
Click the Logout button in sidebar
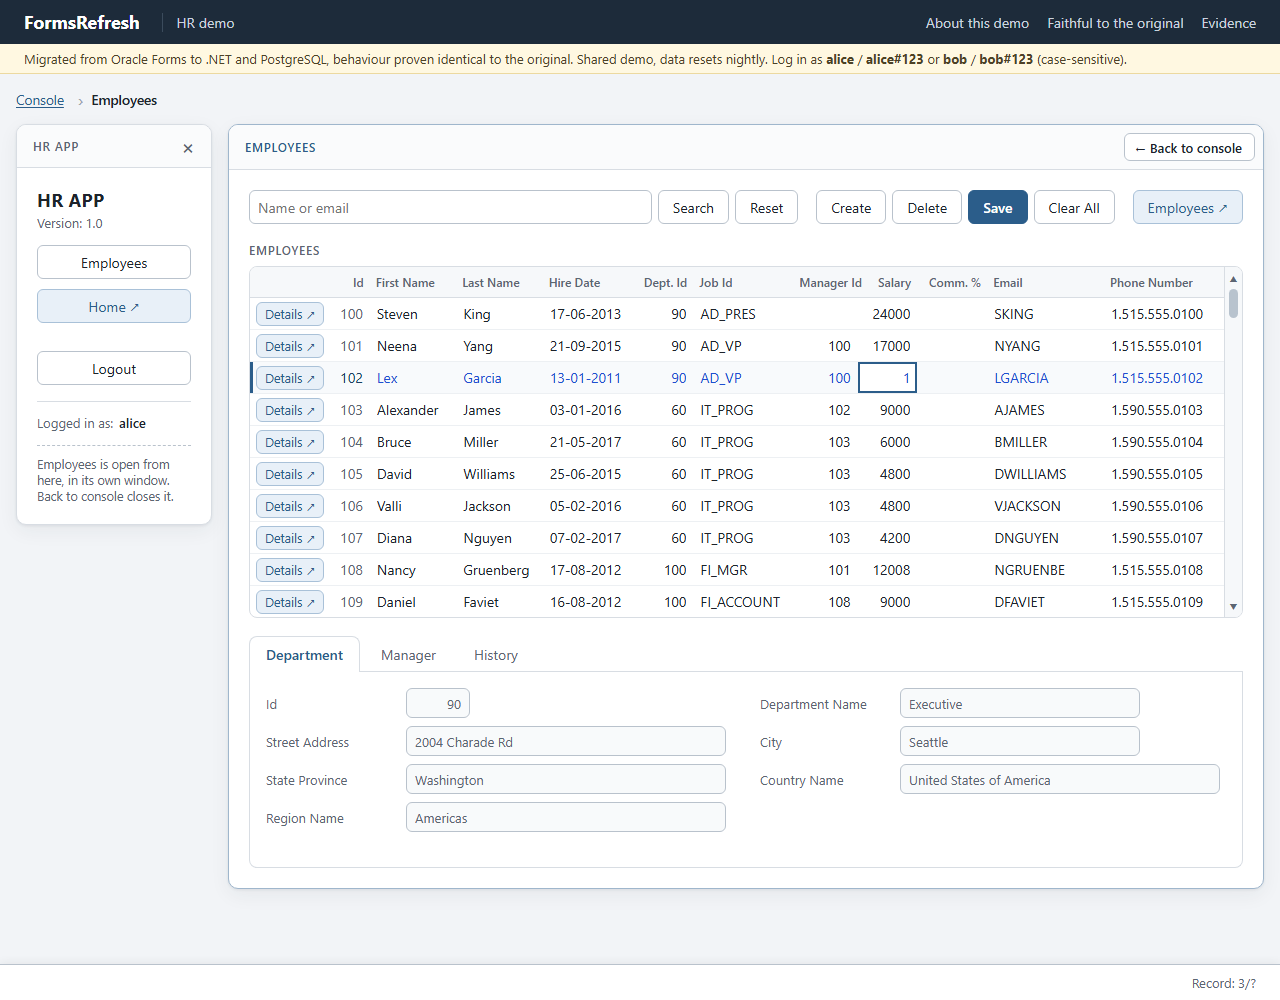(x=114, y=368)
